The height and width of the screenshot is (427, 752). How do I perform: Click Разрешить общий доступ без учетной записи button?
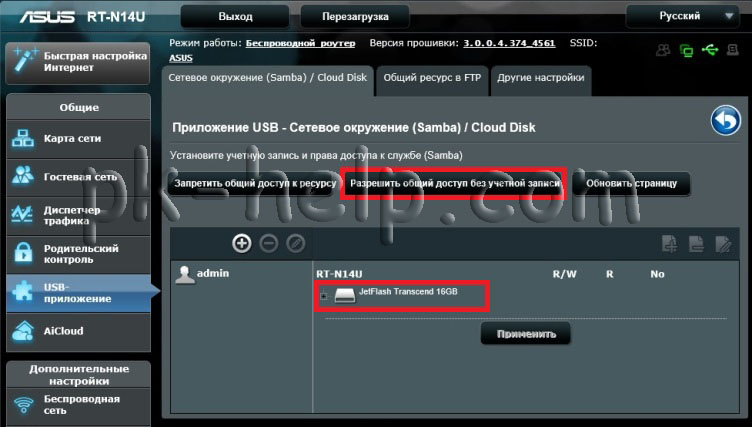(454, 184)
